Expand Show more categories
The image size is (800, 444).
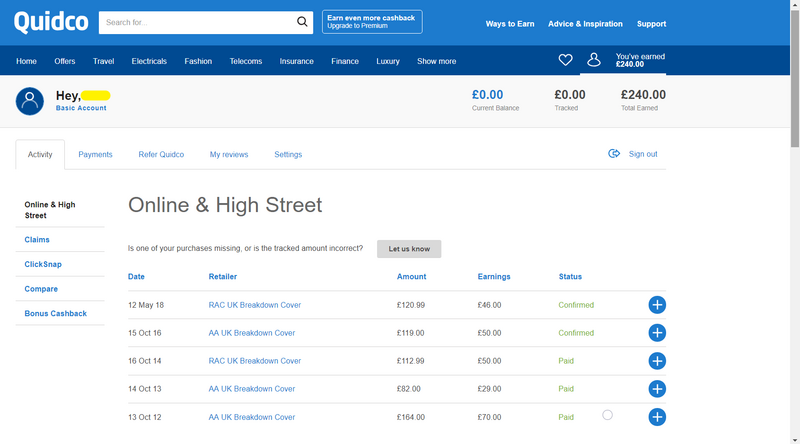pyautogui.click(x=436, y=61)
